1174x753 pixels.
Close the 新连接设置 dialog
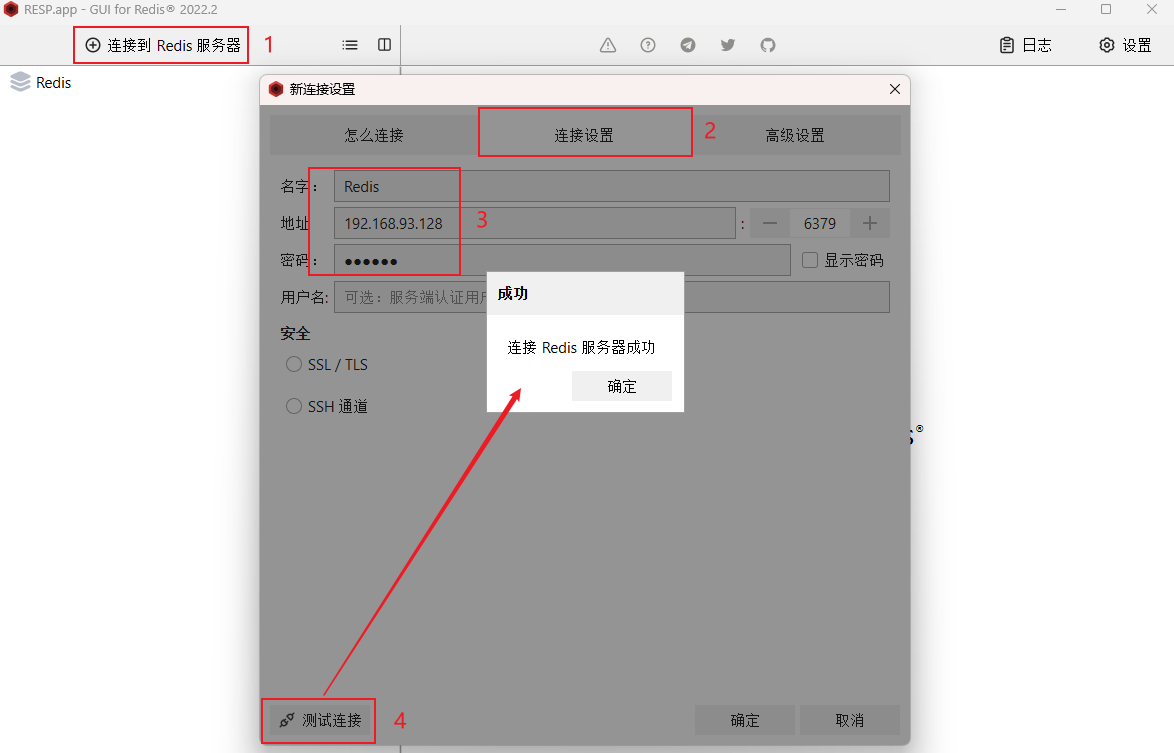click(x=895, y=89)
